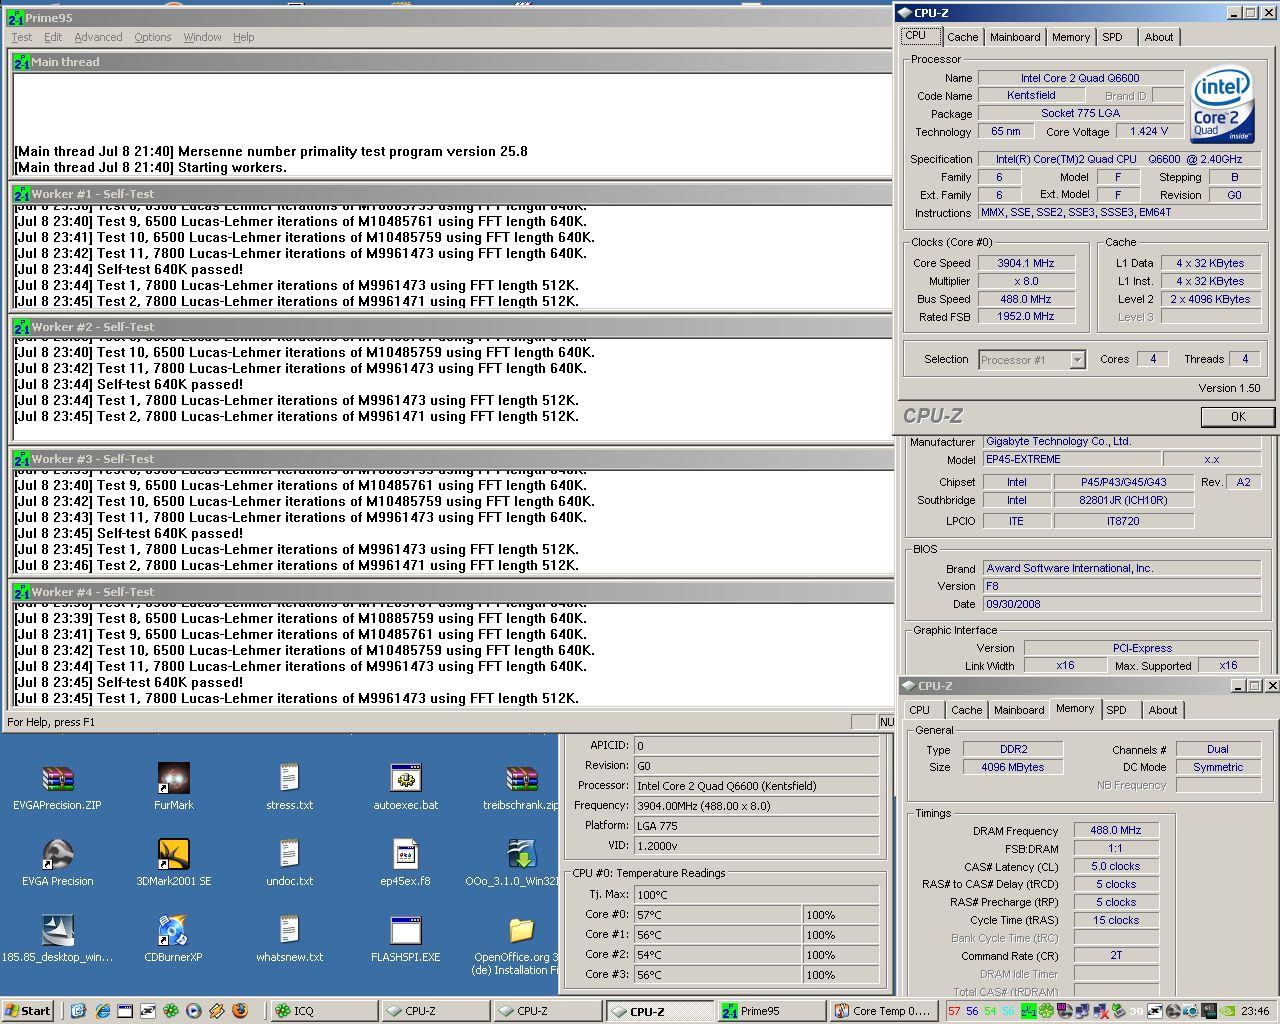Switch to Core Temp taskbar button

pyautogui.click(x=883, y=1011)
